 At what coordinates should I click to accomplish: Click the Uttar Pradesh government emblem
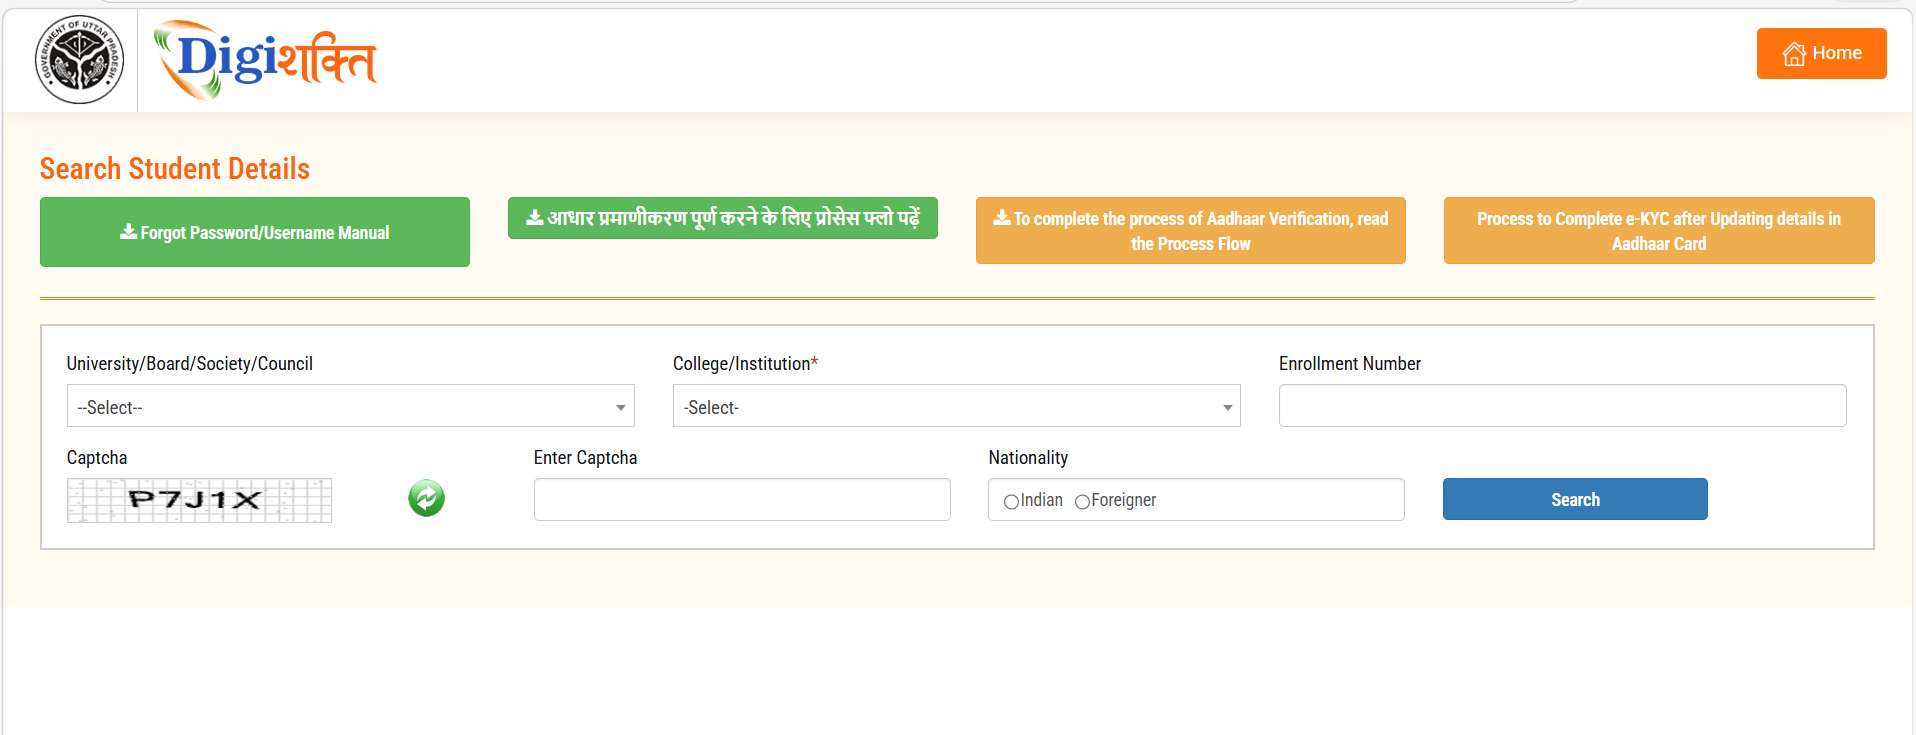tap(79, 60)
